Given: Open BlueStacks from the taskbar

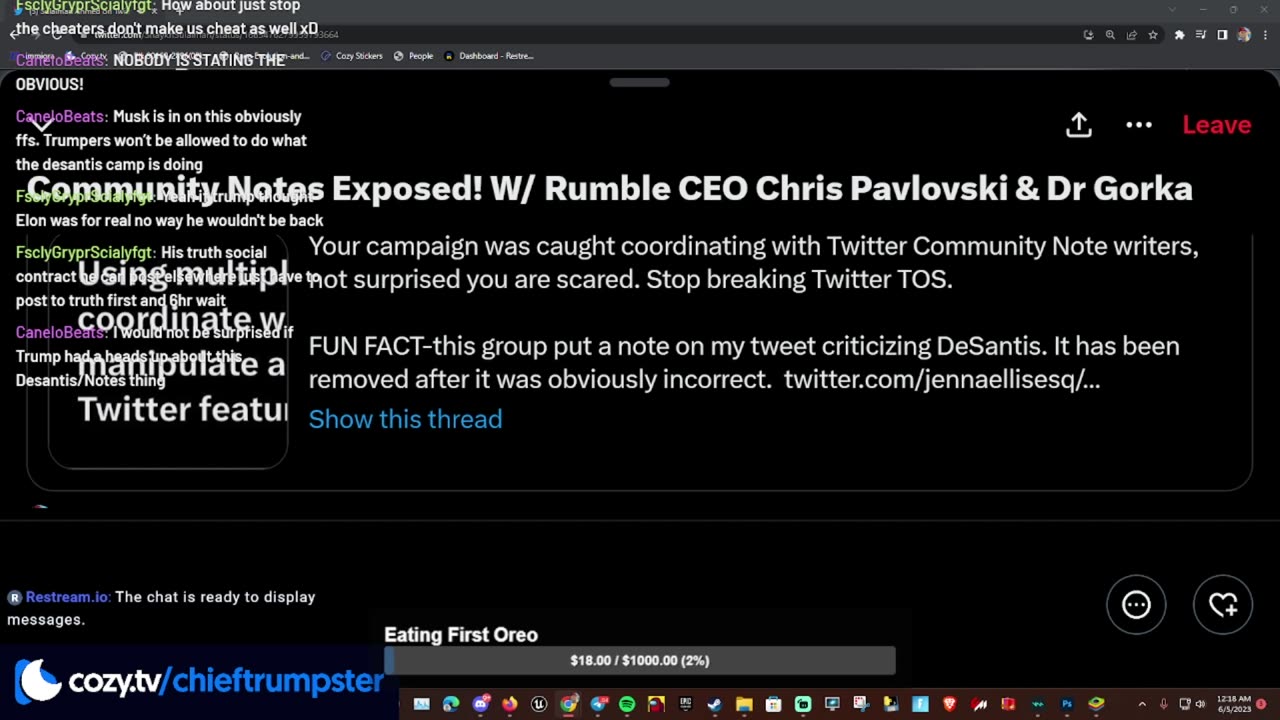Looking at the screenshot, I should (1096, 704).
